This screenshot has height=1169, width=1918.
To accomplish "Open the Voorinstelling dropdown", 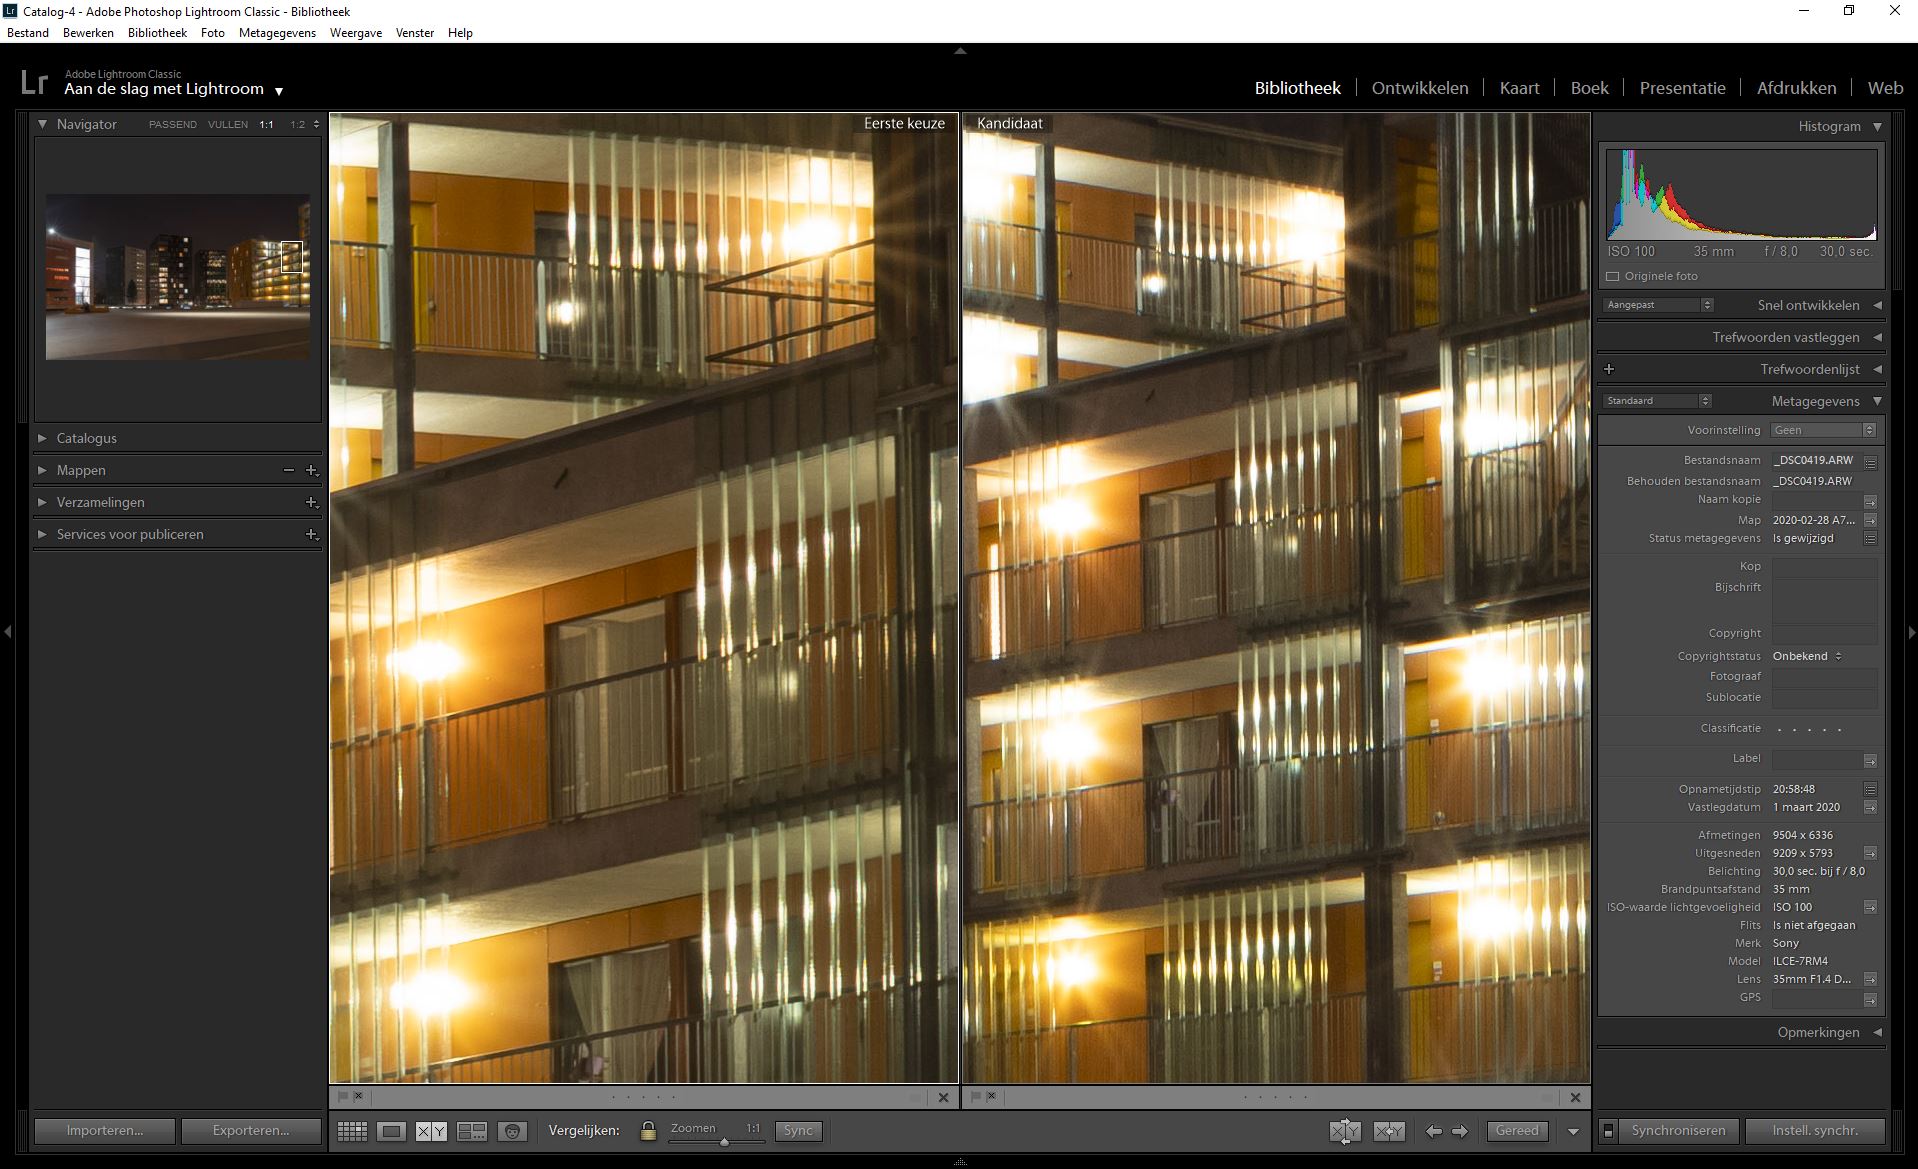I will (1823, 430).
